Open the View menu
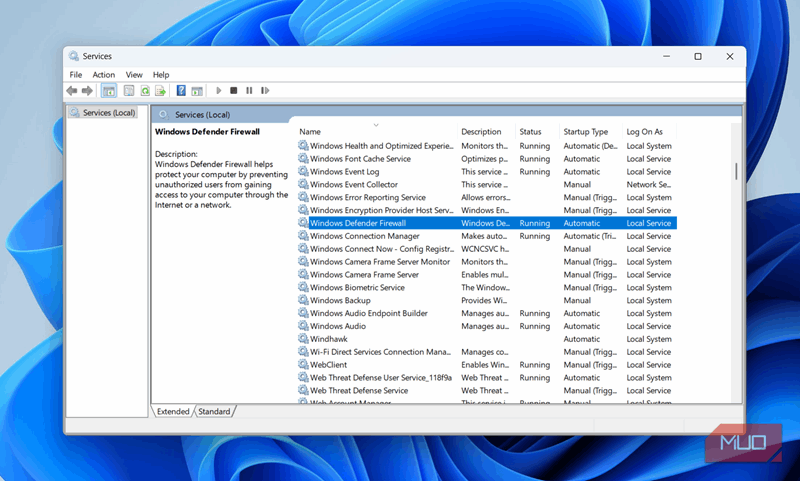Screen dimensions: 800x481 tap(134, 75)
